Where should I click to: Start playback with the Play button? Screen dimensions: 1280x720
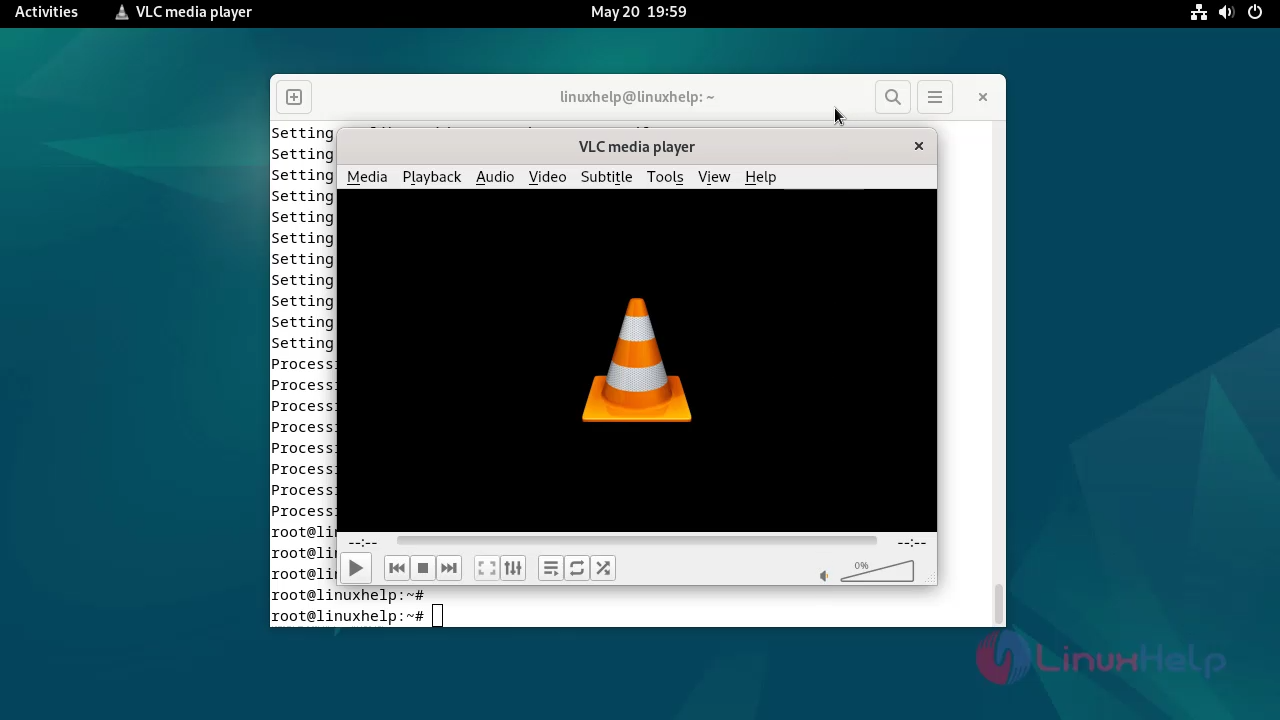355,568
